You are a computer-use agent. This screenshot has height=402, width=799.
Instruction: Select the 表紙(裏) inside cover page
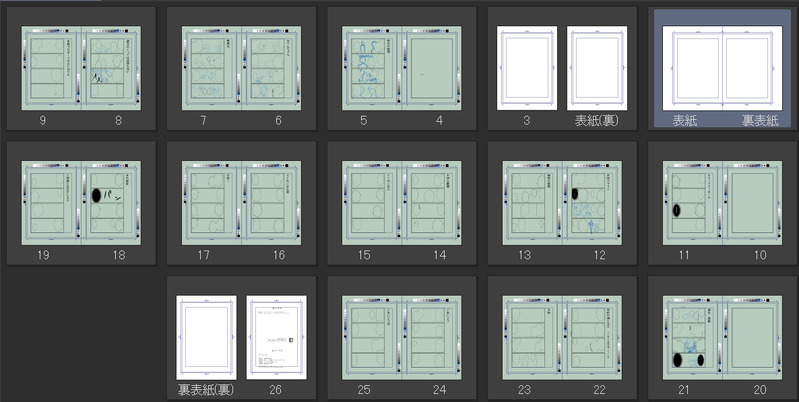(x=597, y=68)
